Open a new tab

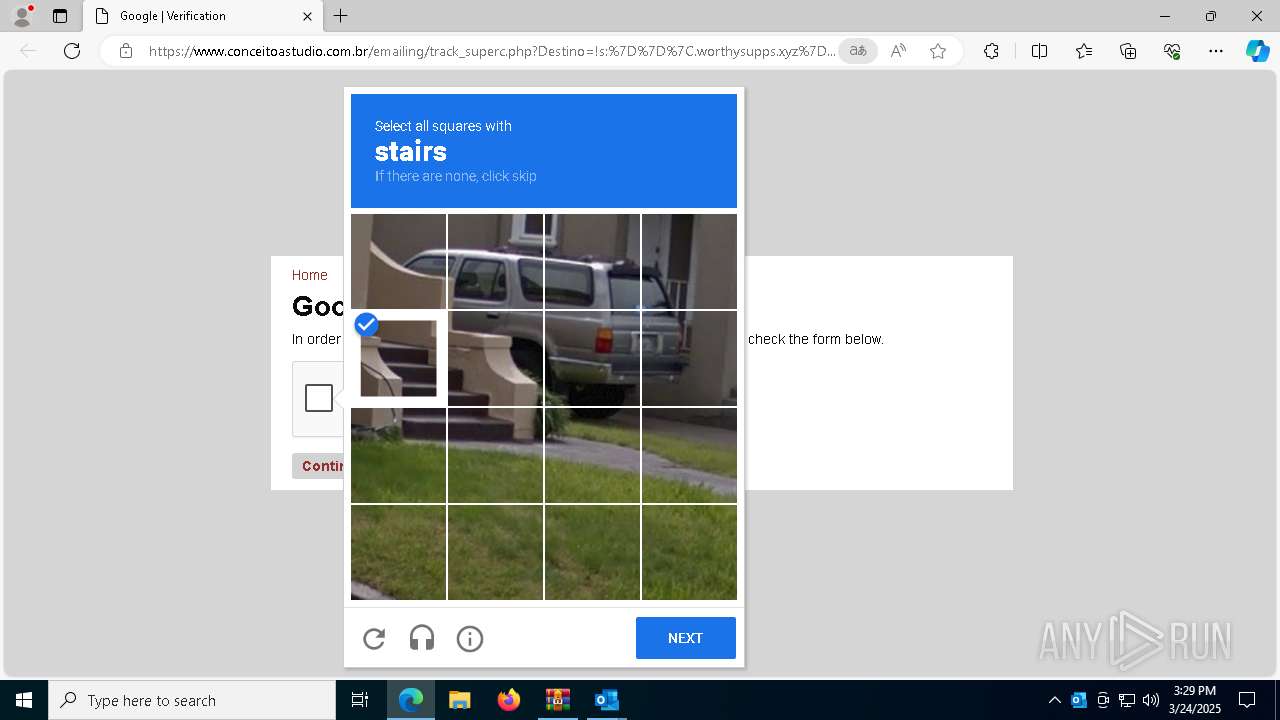point(341,16)
